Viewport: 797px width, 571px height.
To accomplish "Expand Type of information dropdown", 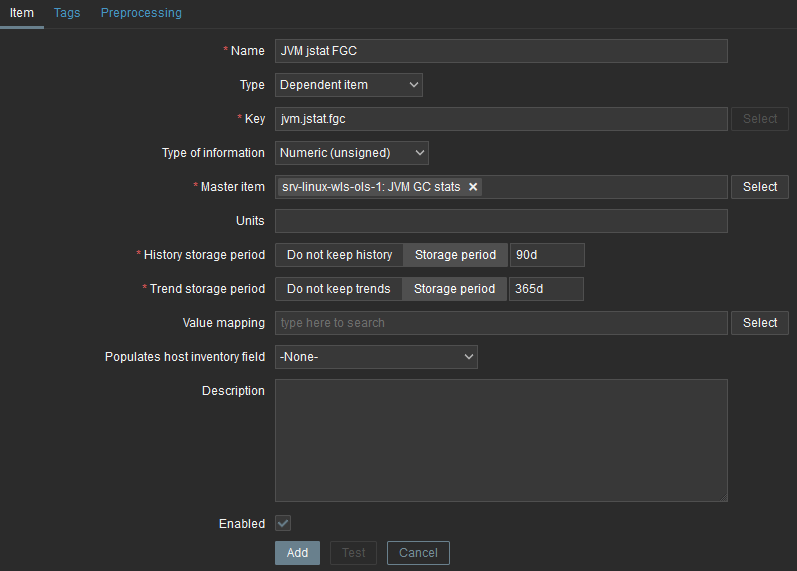I will click(351, 153).
